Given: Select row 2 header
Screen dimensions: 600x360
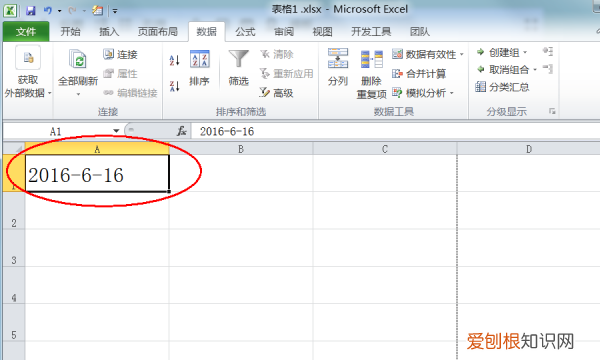Looking at the screenshot, I should 14,211.
